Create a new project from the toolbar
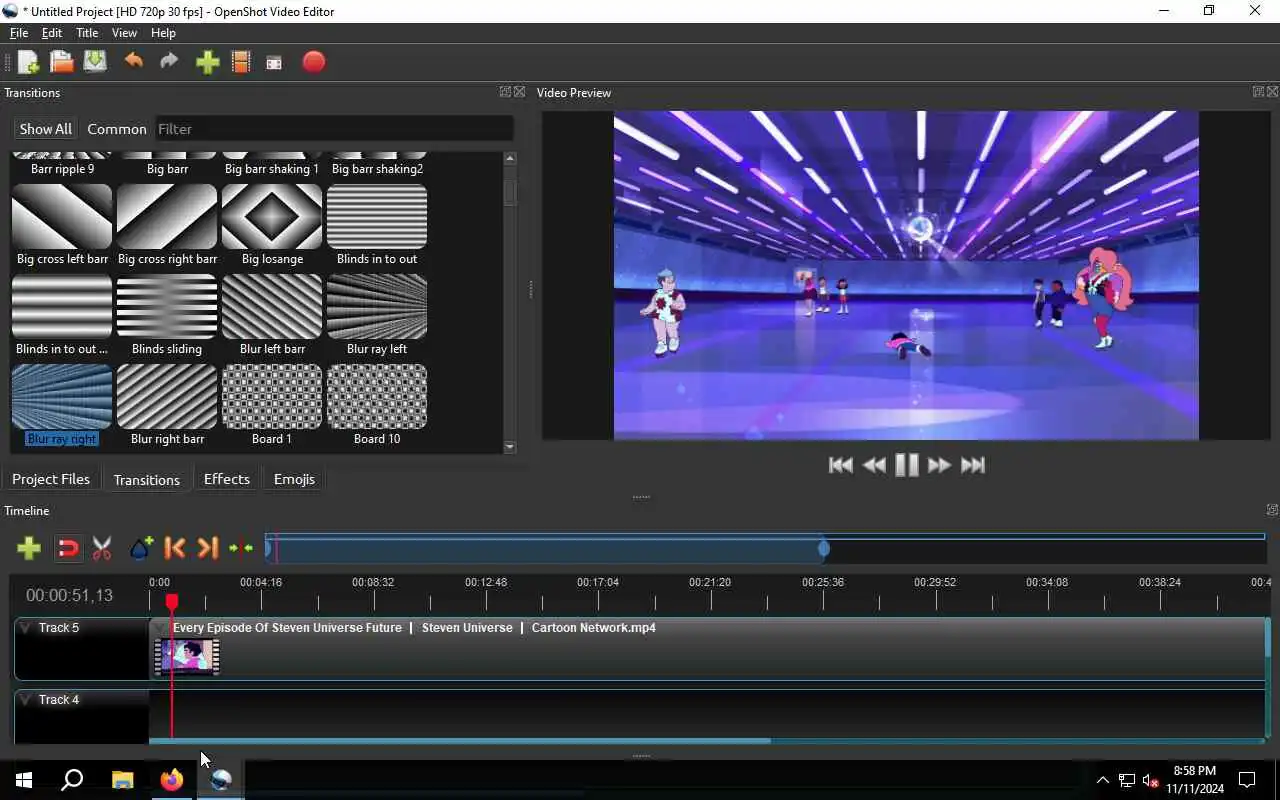 28,62
